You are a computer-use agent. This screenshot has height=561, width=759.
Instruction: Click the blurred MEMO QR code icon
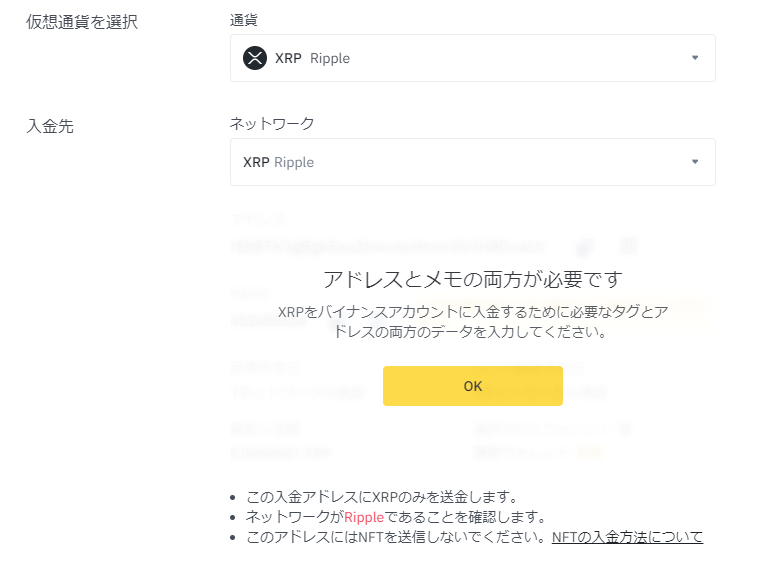point(379,321)
